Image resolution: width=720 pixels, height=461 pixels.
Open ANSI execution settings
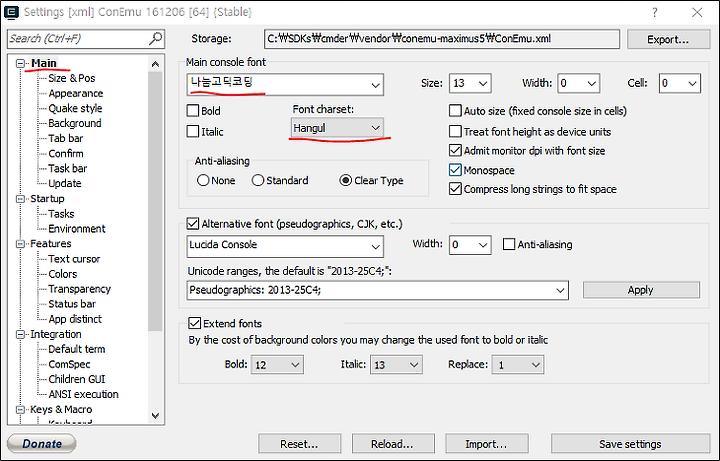pyautogui.click(x=83, y=394)
